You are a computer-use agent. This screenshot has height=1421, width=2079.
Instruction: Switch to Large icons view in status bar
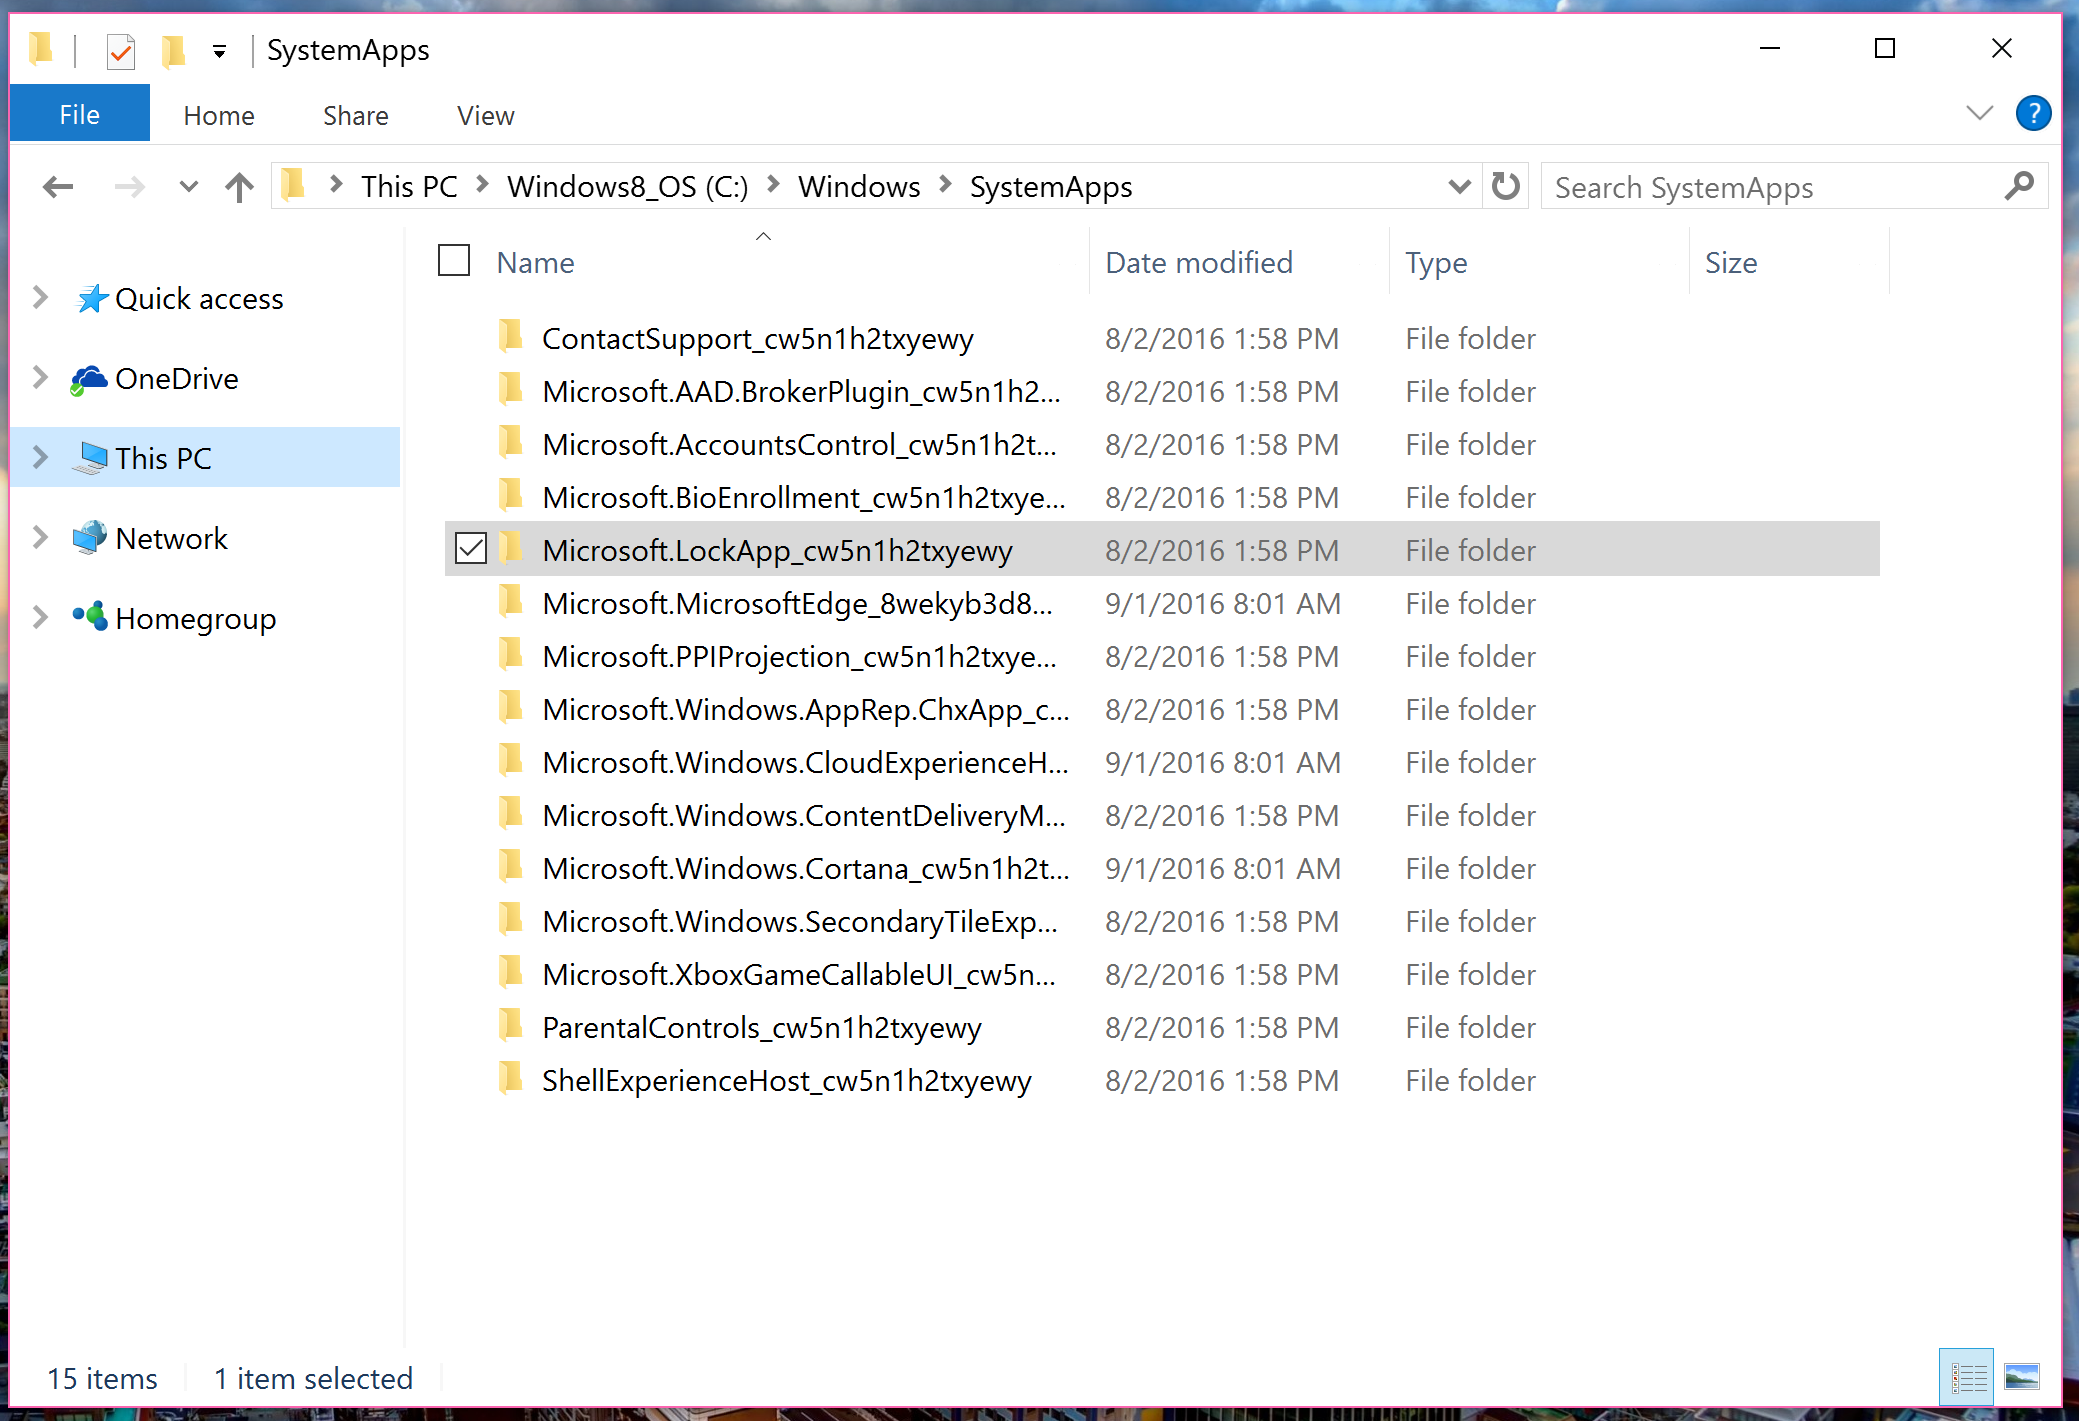click(x=2022, y=1378)
